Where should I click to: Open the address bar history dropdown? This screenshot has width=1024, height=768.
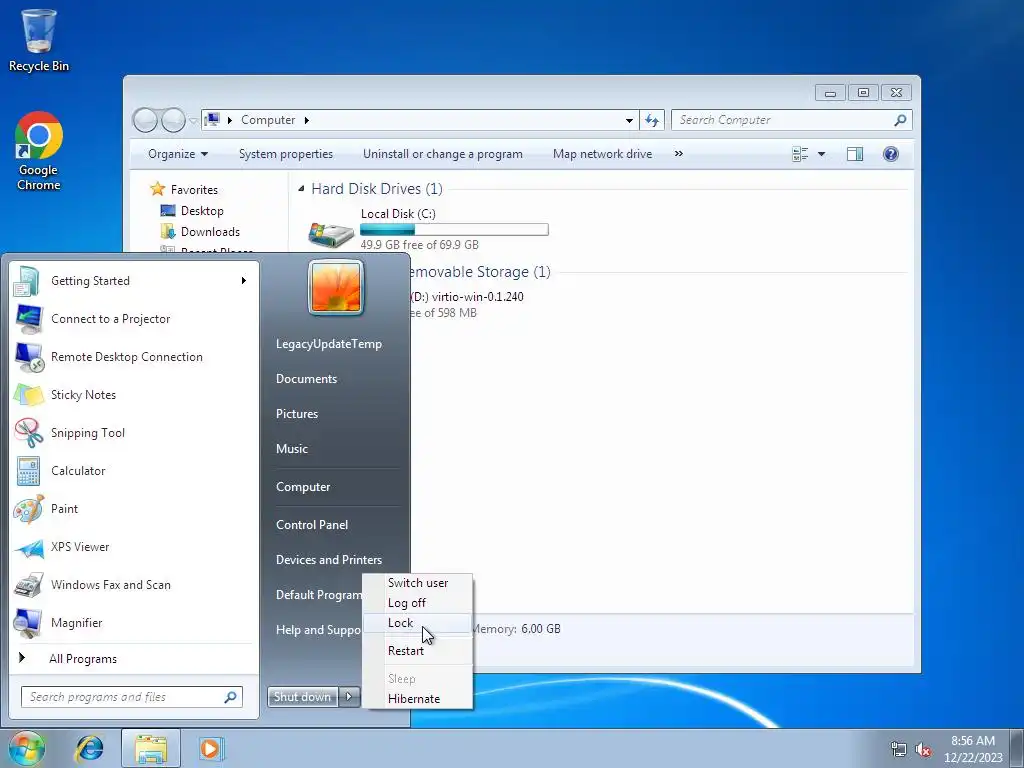629,120
